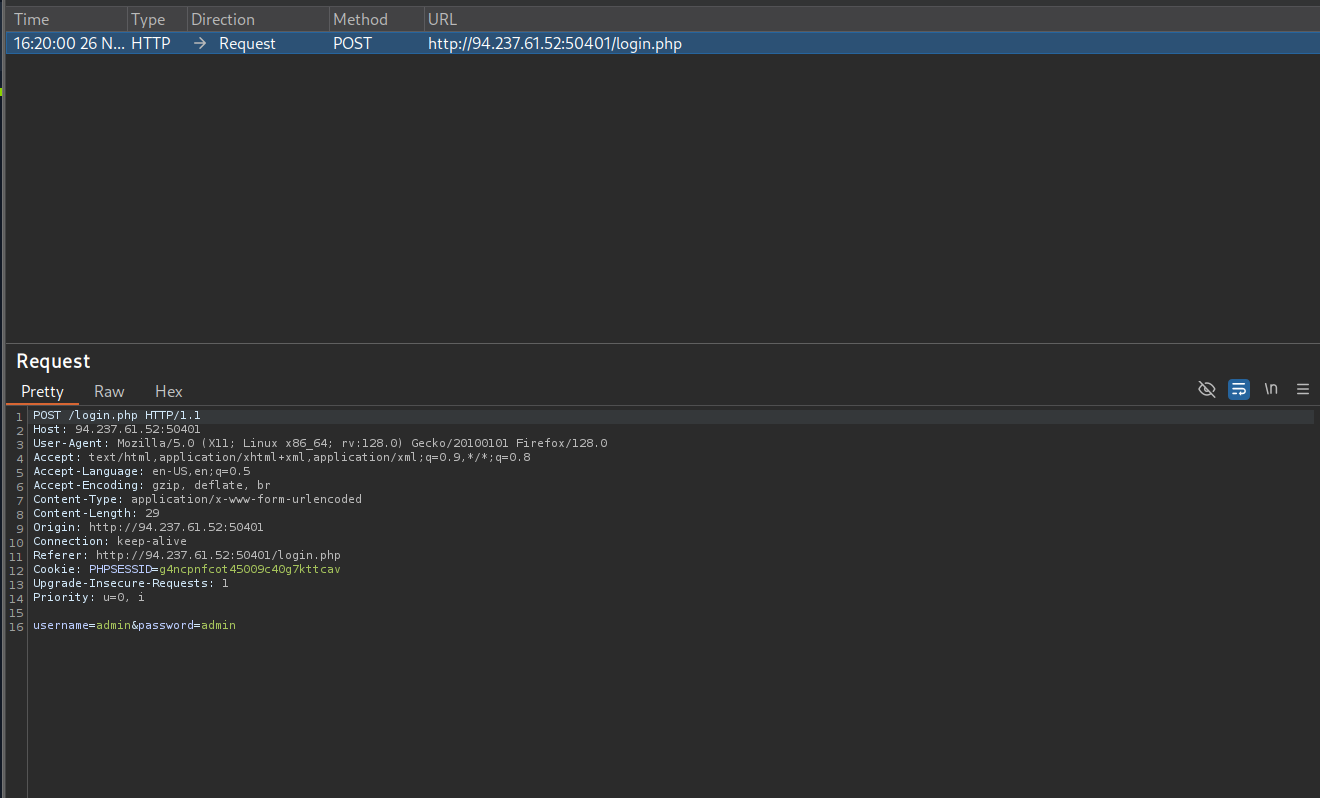Click the arrow icon in Direction column
Screen dimensions: 1320x798
200,44
